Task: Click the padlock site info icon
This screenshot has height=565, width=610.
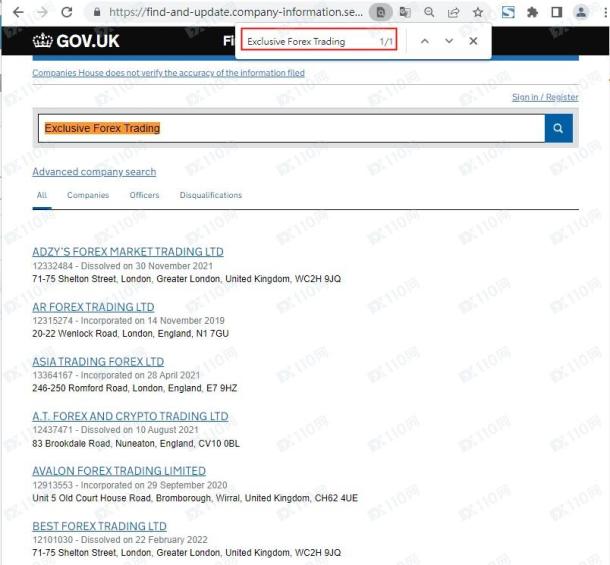Action: [97, 12]
